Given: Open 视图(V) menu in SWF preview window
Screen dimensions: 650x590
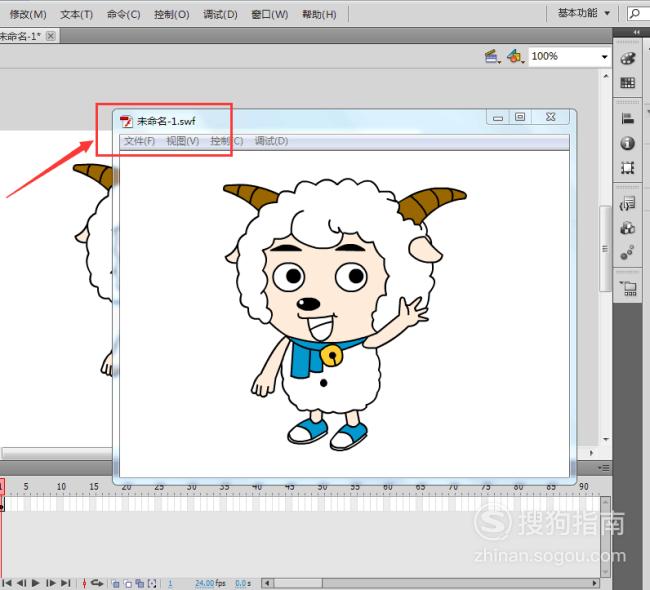Looking at the screenshot, I should pyautogui.click(x=182, y=141).
